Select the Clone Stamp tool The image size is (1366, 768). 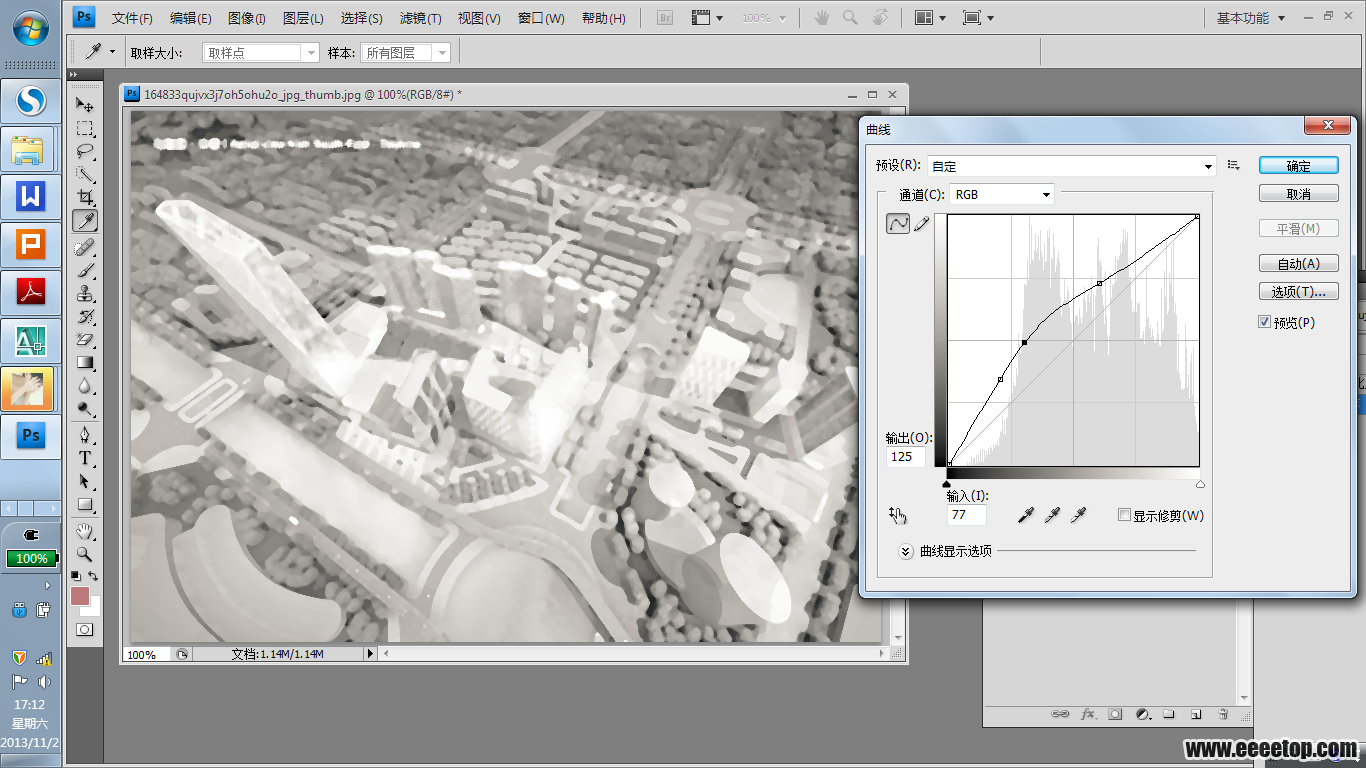[85, 294]
